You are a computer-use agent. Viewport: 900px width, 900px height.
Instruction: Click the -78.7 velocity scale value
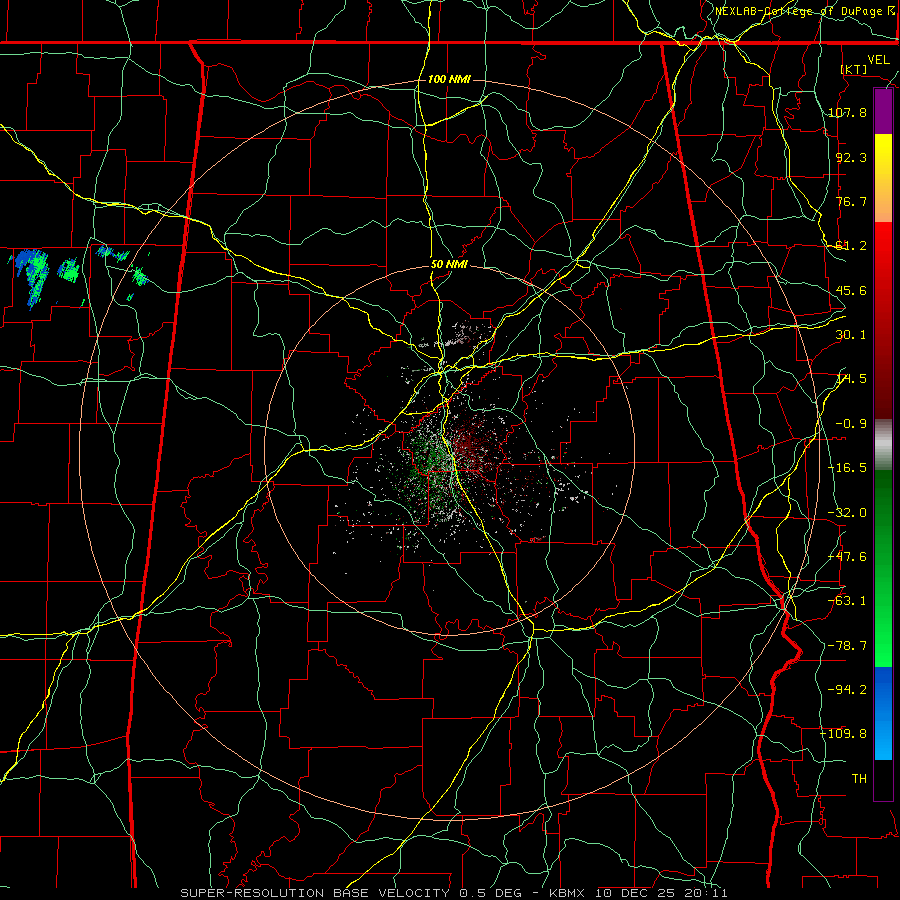(x=848, y=646)
